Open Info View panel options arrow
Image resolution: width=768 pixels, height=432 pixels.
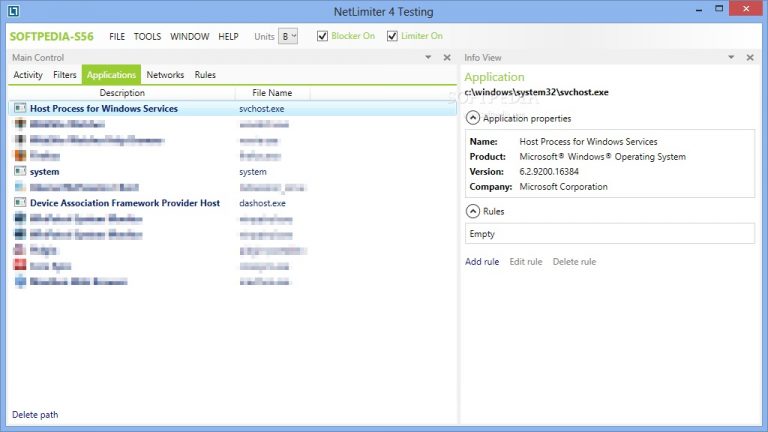point(738,57)
